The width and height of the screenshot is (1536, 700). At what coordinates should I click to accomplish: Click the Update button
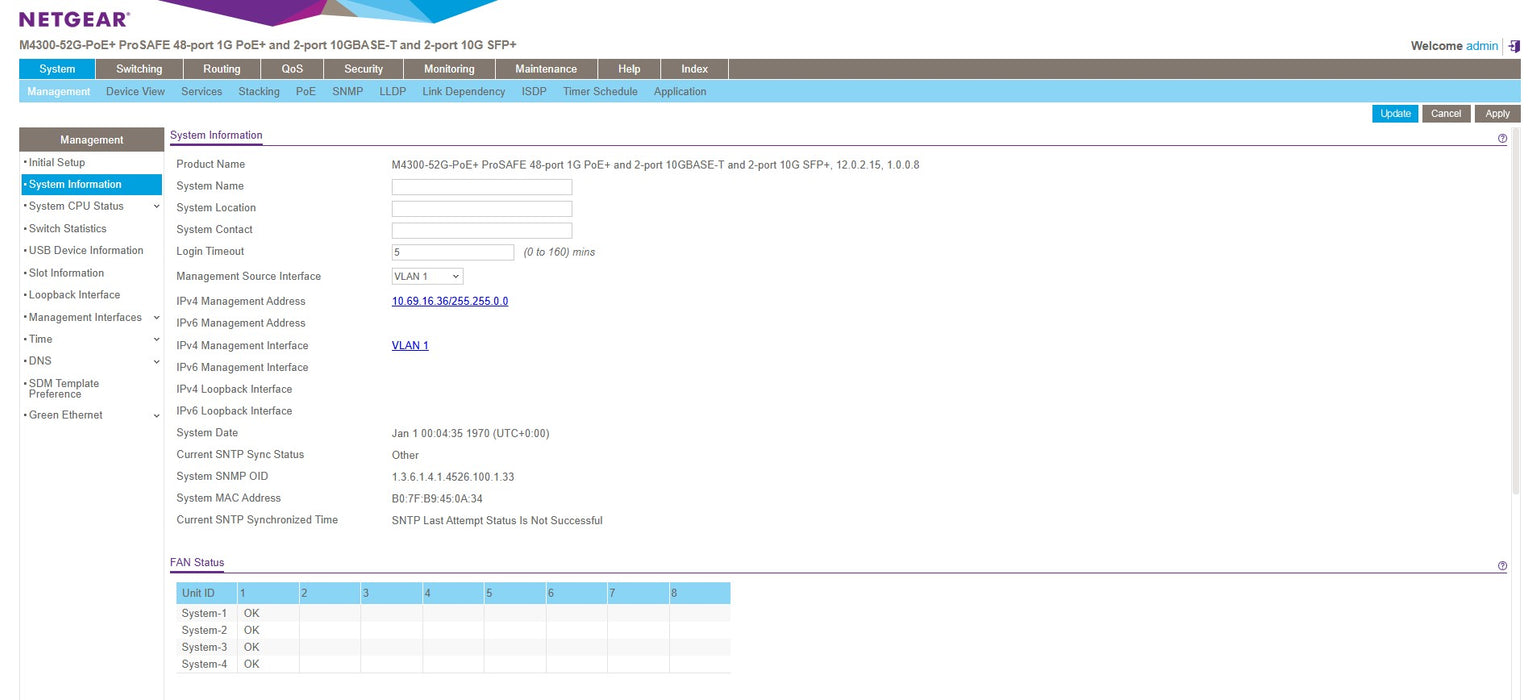click(x=1395, y=114)
